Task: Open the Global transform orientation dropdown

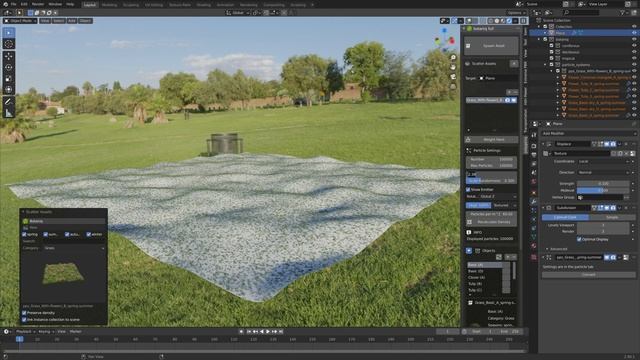Action: coord(238,13)
